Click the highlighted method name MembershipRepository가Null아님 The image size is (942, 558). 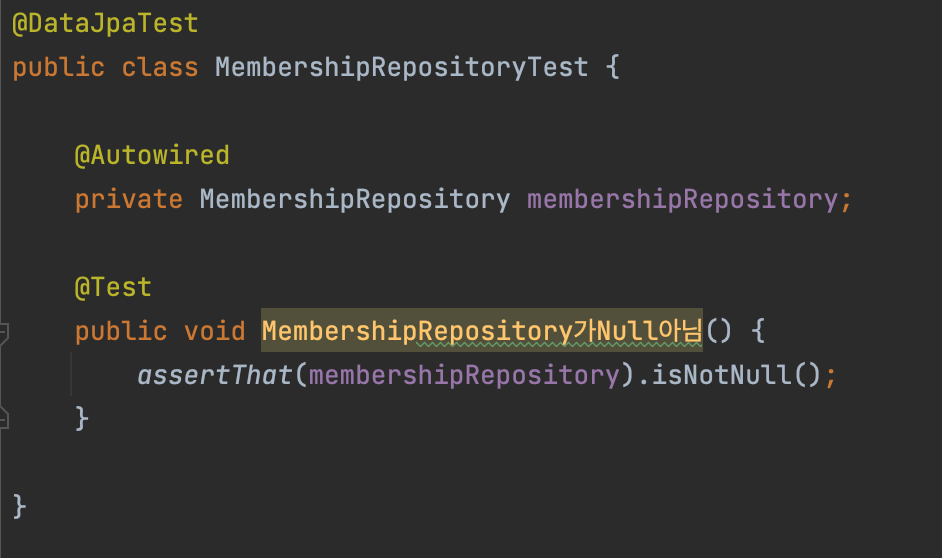click(x=482, y=331)
